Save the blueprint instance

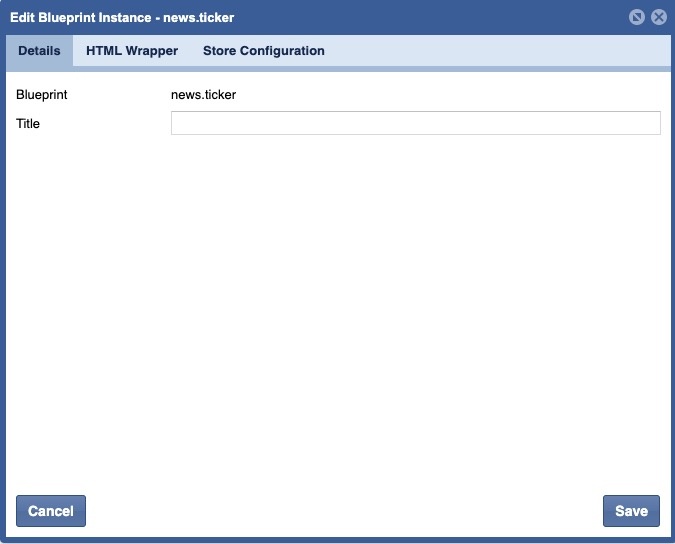631,511
